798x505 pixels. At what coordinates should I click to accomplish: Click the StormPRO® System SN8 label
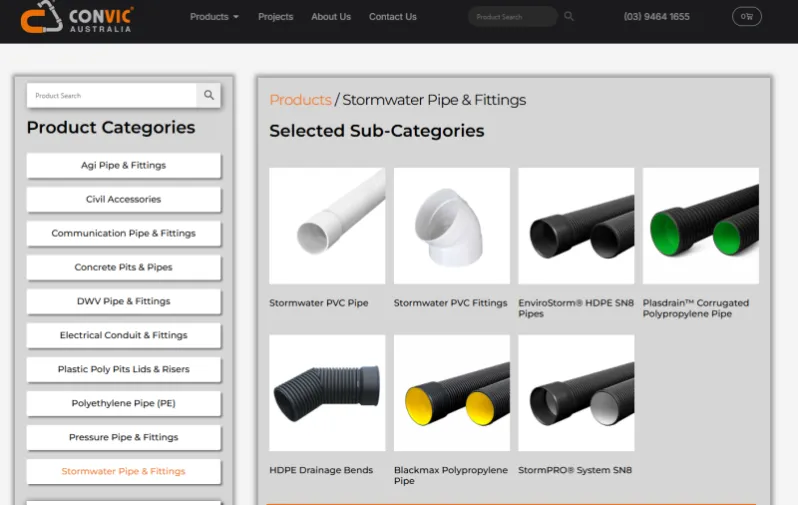(575, 470)
